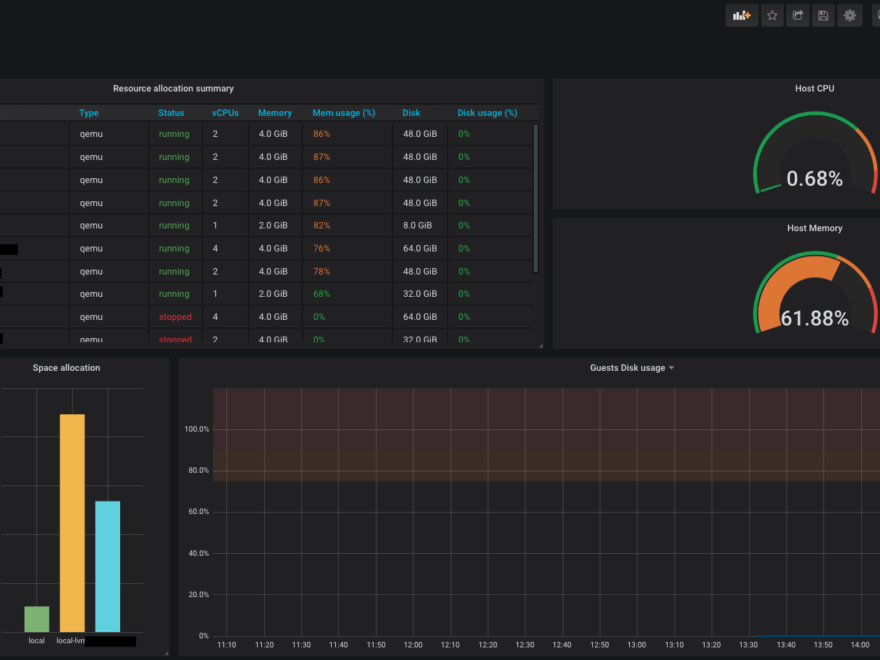Viewport: 880px width, 660px height.
Task: Click running status in 68% row
Action: (174, 294)
